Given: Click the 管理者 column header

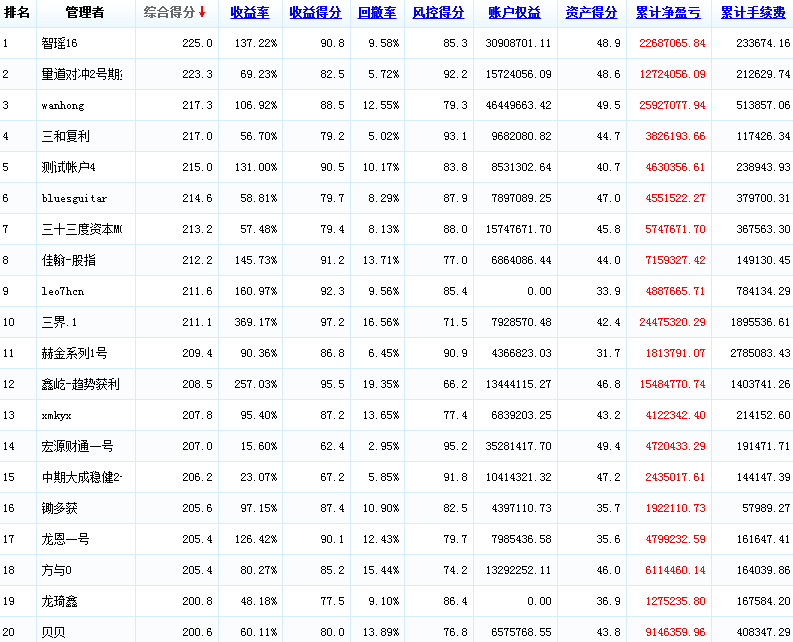Looking at the screenshot, I should [86, 13].
